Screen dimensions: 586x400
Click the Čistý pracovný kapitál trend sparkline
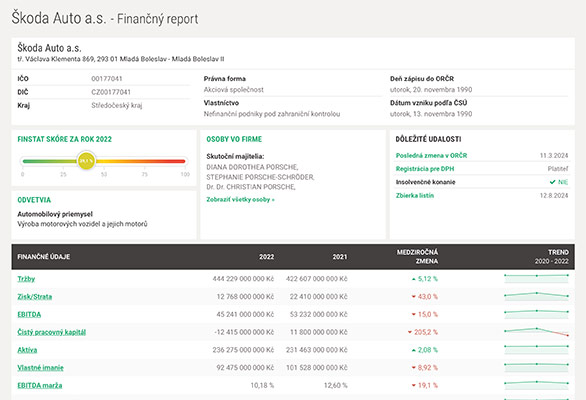coord(536,332)
